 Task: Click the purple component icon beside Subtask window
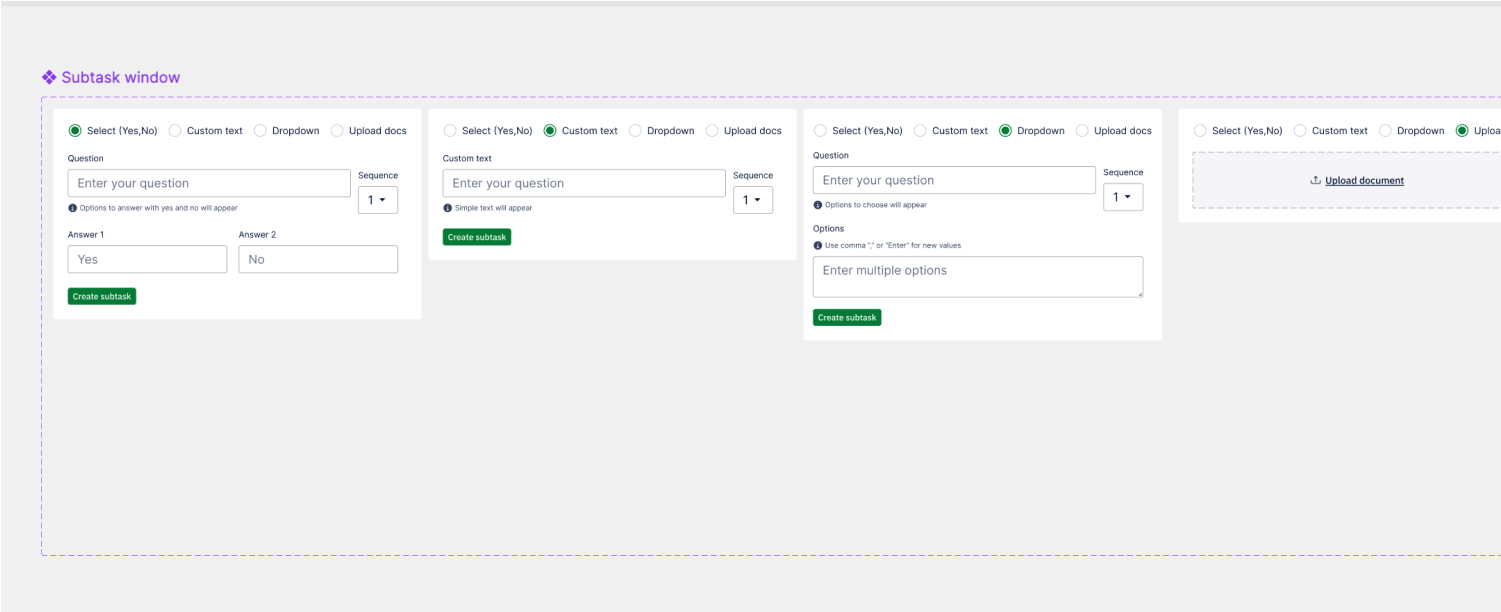49,78
